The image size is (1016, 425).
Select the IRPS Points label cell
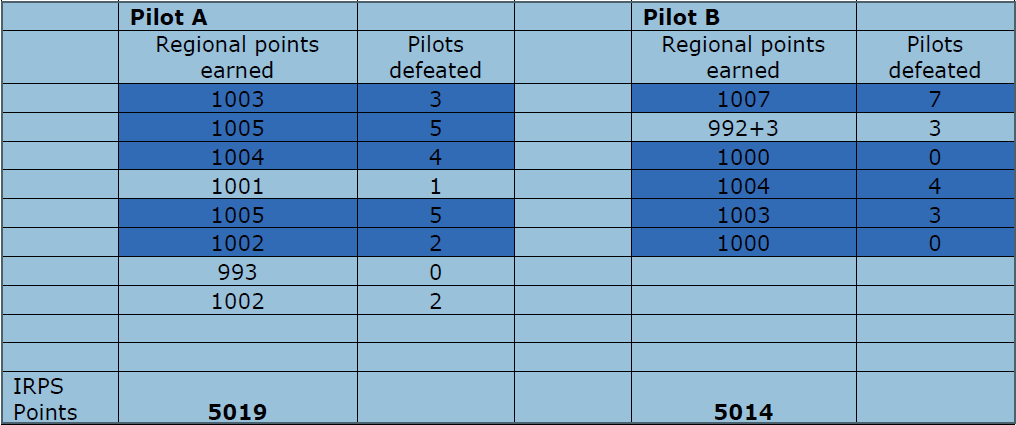(60, 398)
